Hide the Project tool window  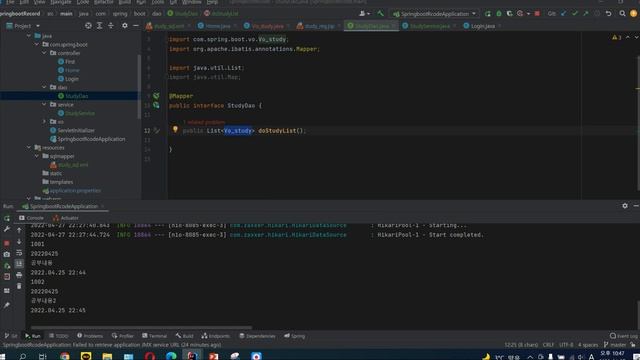[136, 26]
